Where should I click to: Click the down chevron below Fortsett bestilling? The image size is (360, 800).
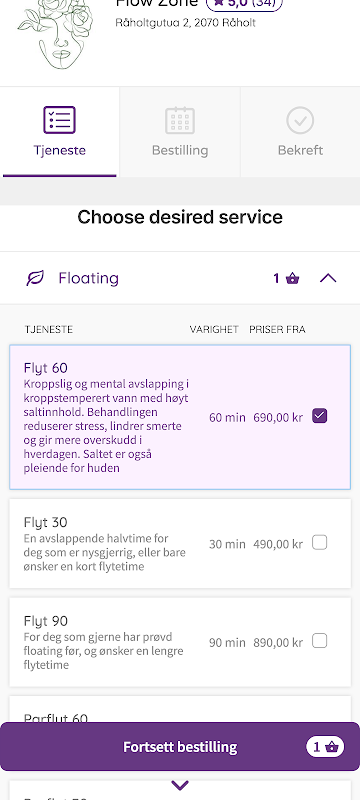point(180,785)
